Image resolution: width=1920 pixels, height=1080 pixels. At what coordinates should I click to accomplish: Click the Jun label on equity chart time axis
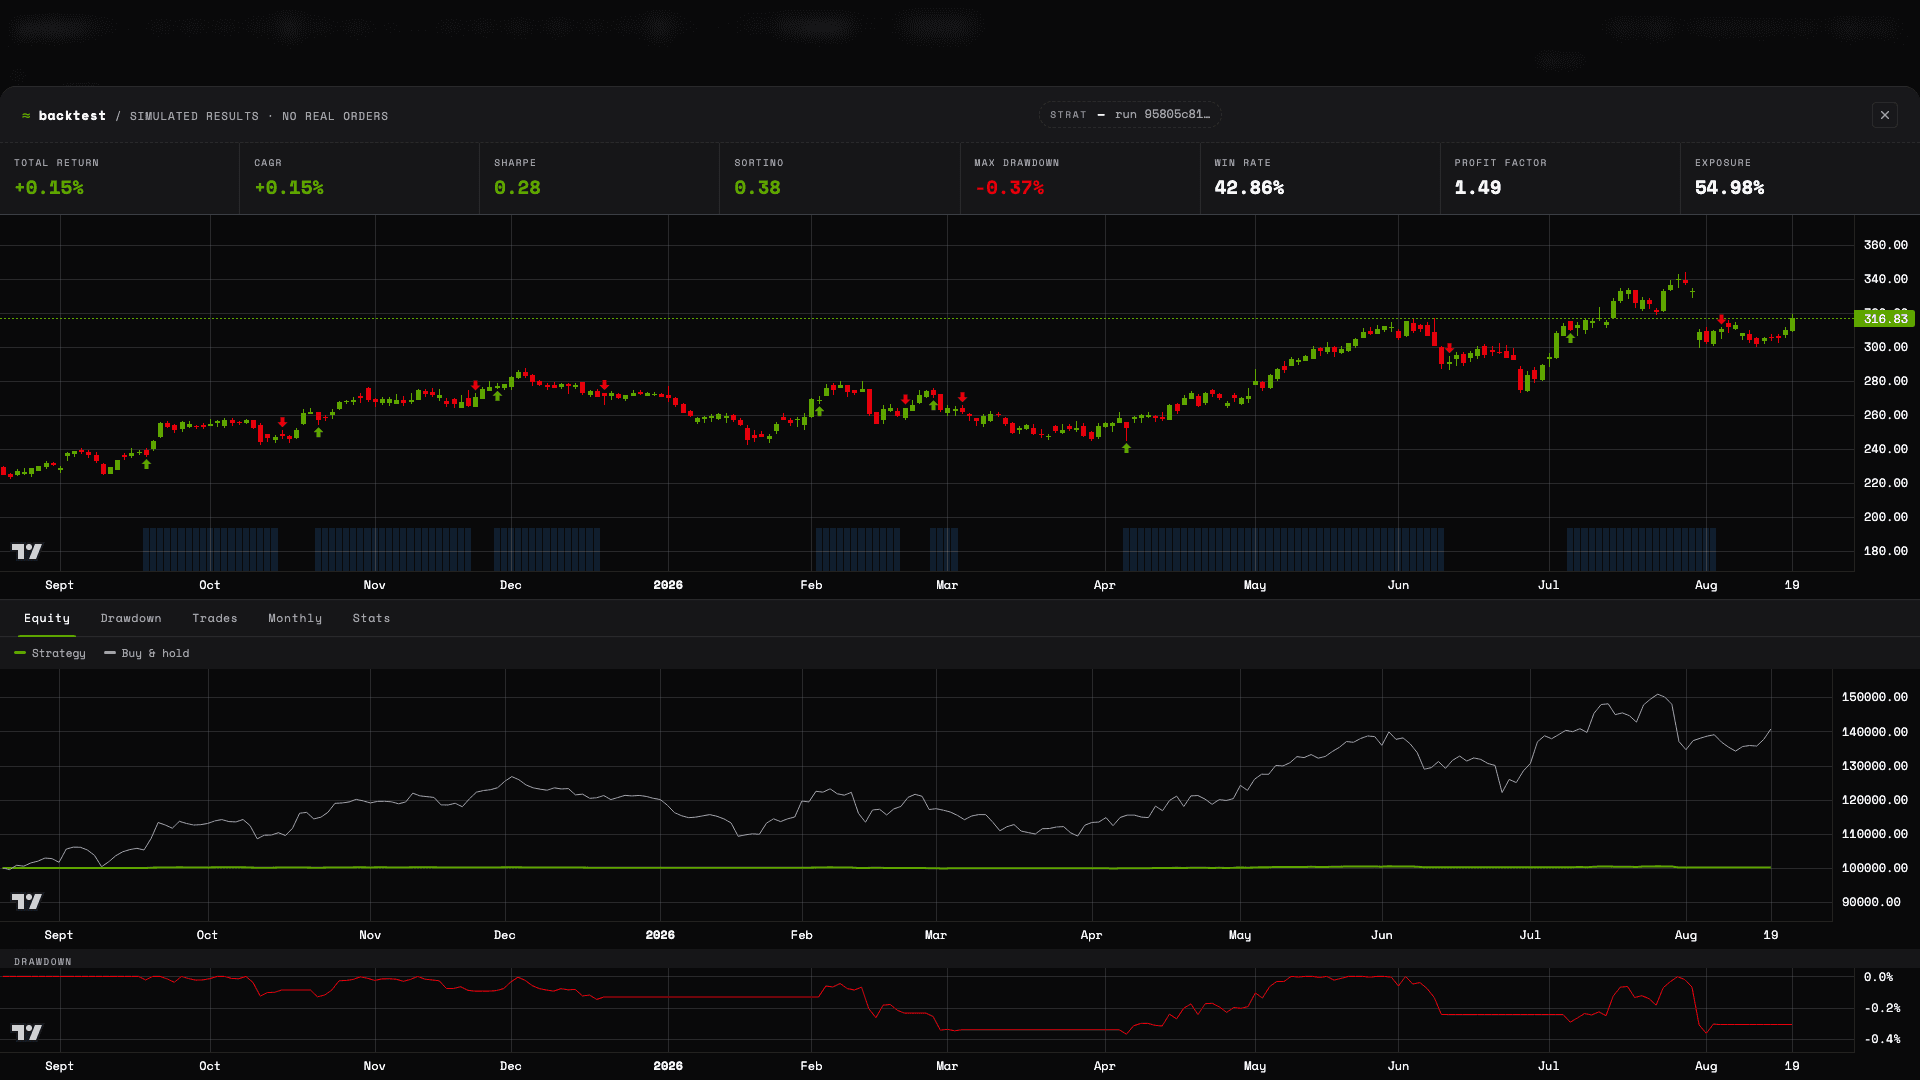[1381, 935]
